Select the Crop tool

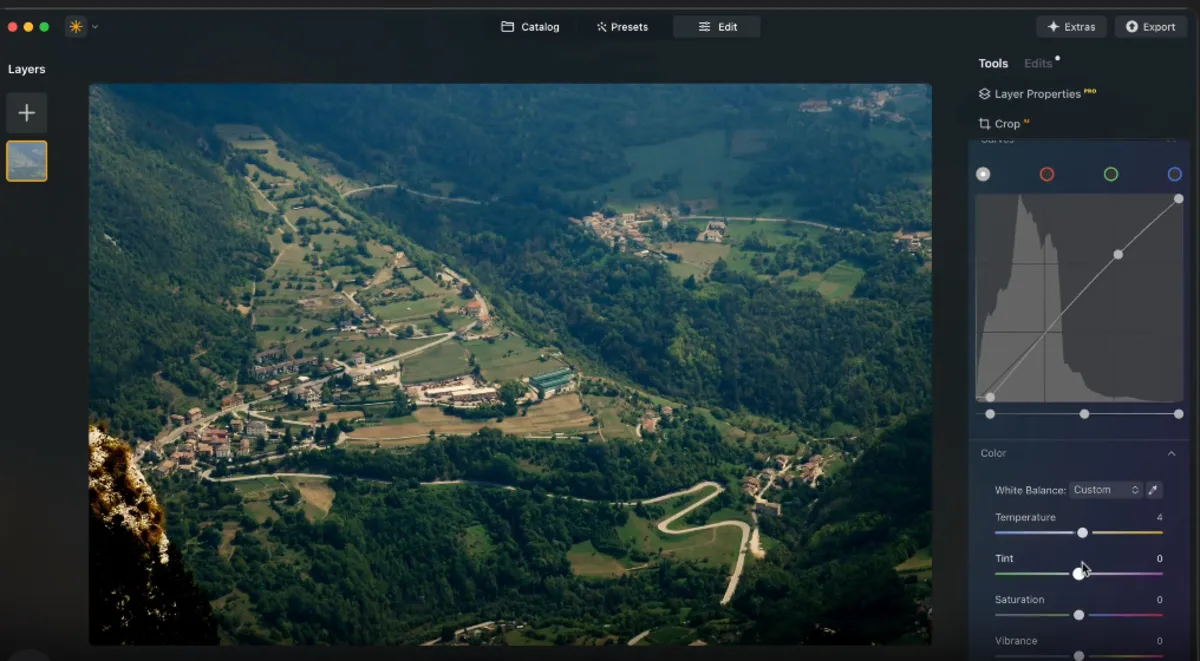tap(1003, 123)
